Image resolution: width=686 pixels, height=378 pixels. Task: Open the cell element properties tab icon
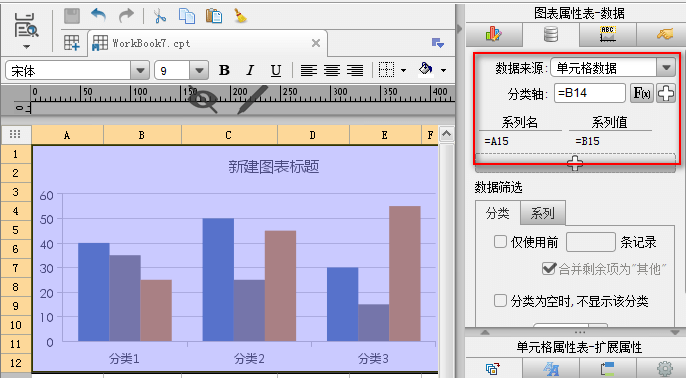(x=494, y=368)
